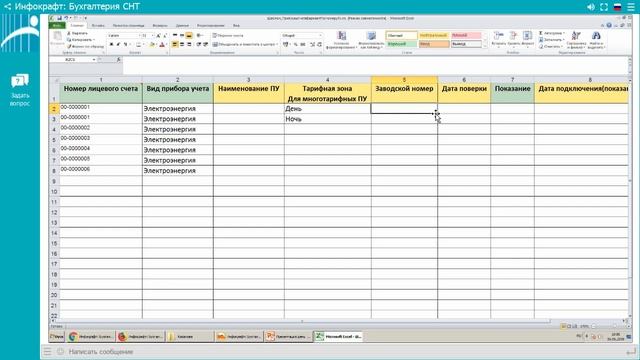Open Conditional Formatting in the ribbon

342,40
